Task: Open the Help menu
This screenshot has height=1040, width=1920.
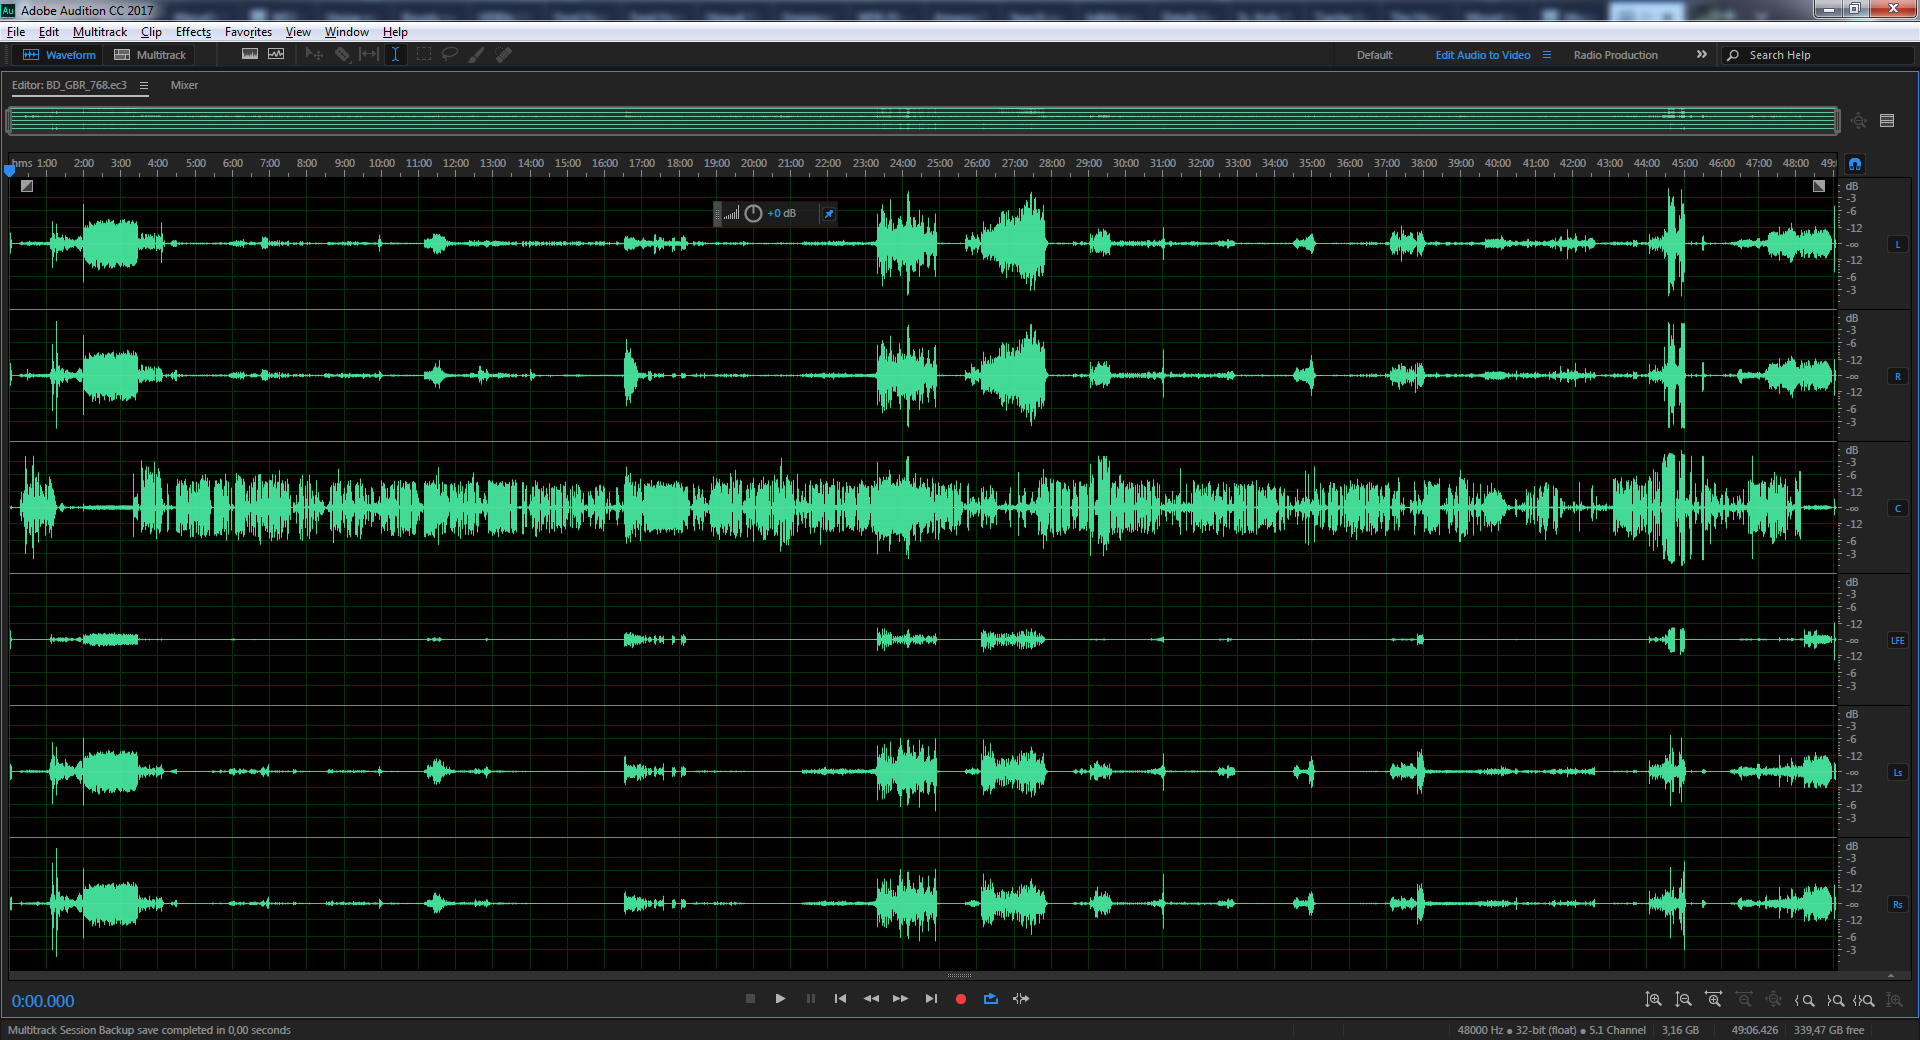Action: coord(395,32)
